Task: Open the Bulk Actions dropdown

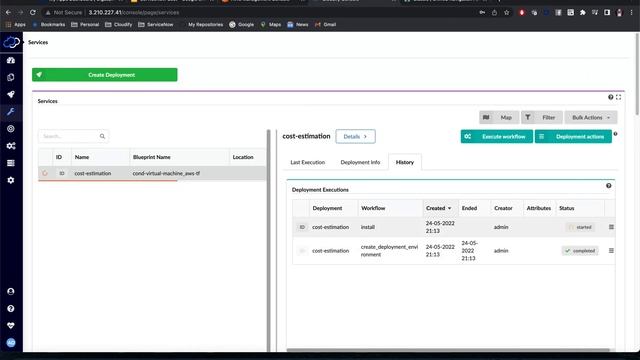Action: click(591, 118)
